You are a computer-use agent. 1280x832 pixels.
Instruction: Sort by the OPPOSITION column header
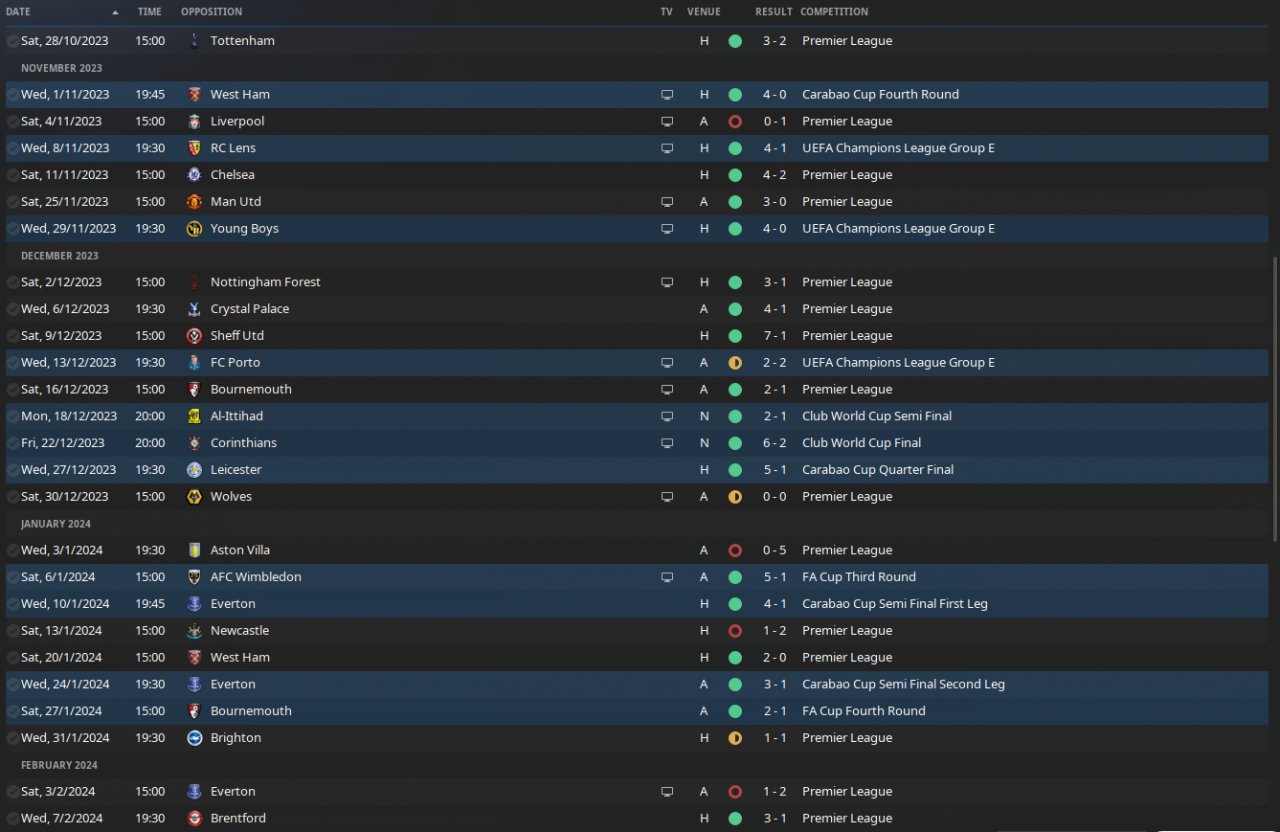click(211, 12)
